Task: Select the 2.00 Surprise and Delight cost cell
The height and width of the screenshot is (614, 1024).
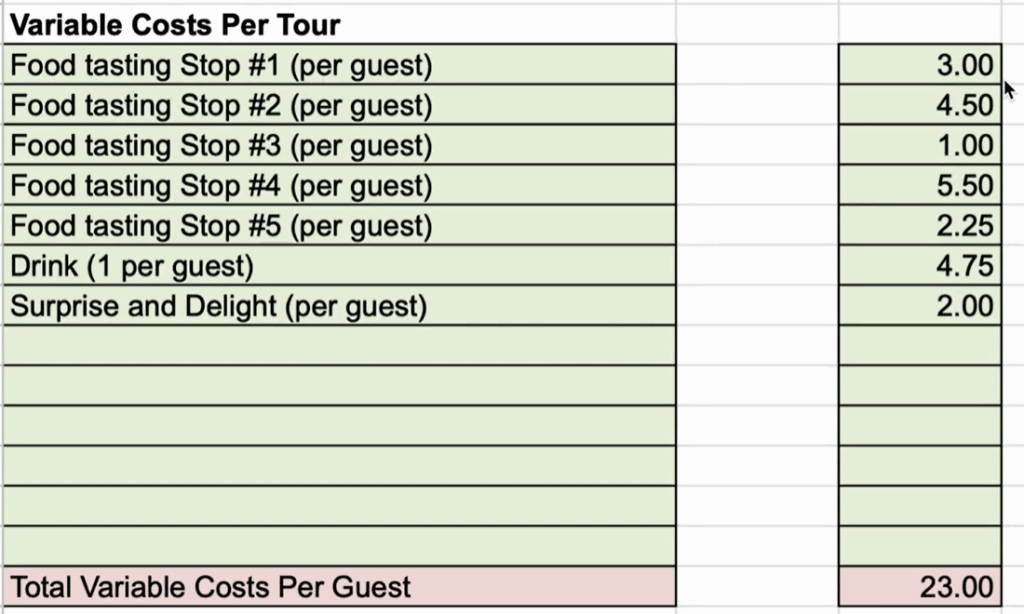Action: (920, 305)
